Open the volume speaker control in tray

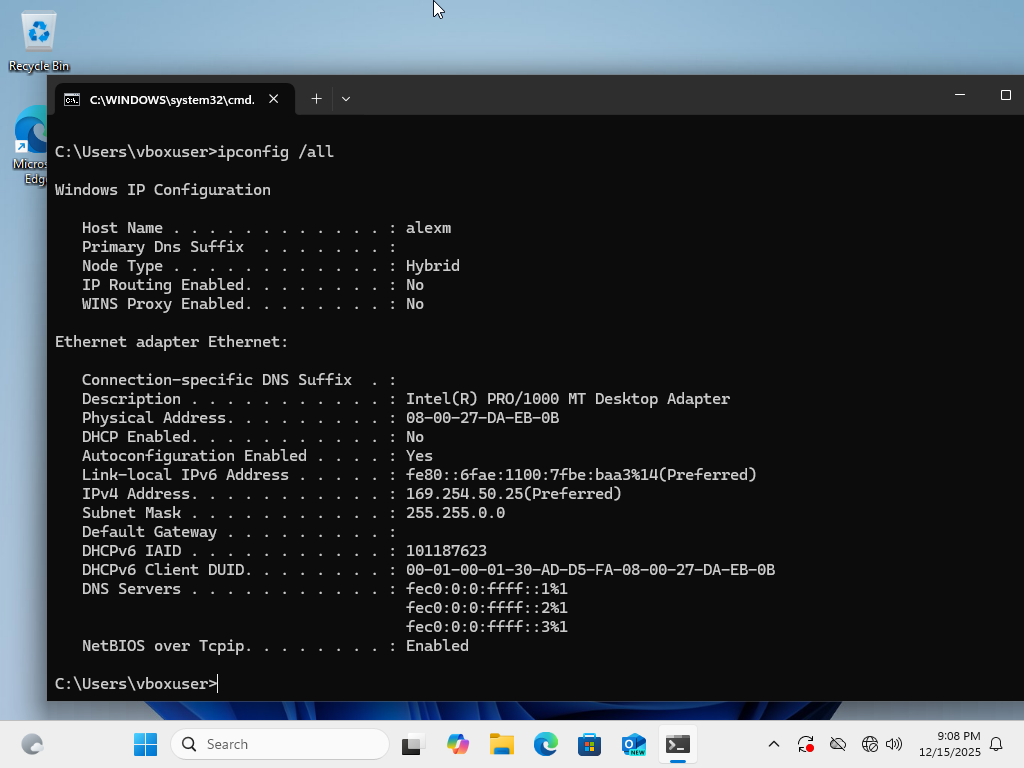click(894, 744)
